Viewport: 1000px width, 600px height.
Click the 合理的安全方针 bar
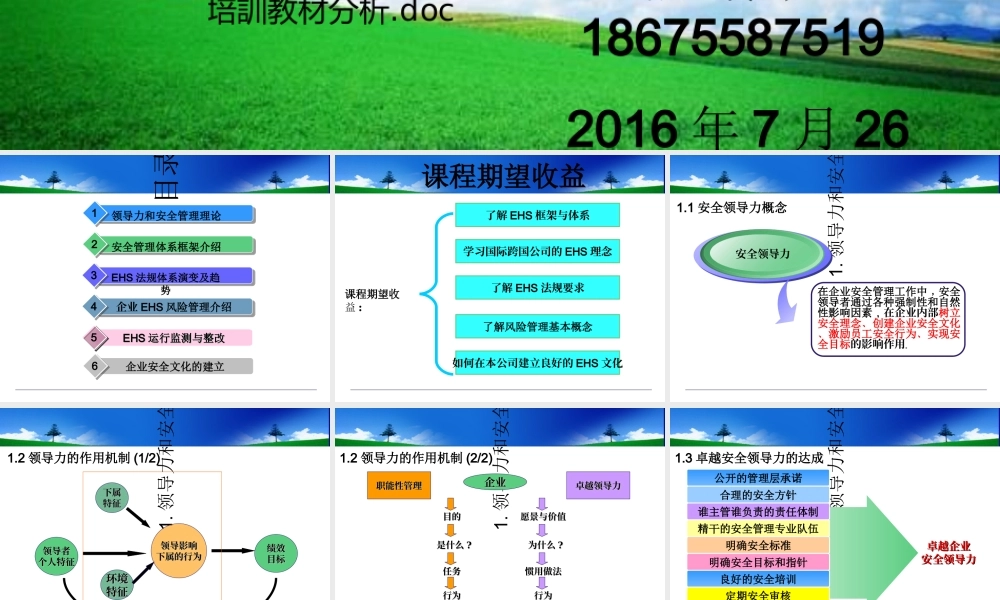coord(758,495)
